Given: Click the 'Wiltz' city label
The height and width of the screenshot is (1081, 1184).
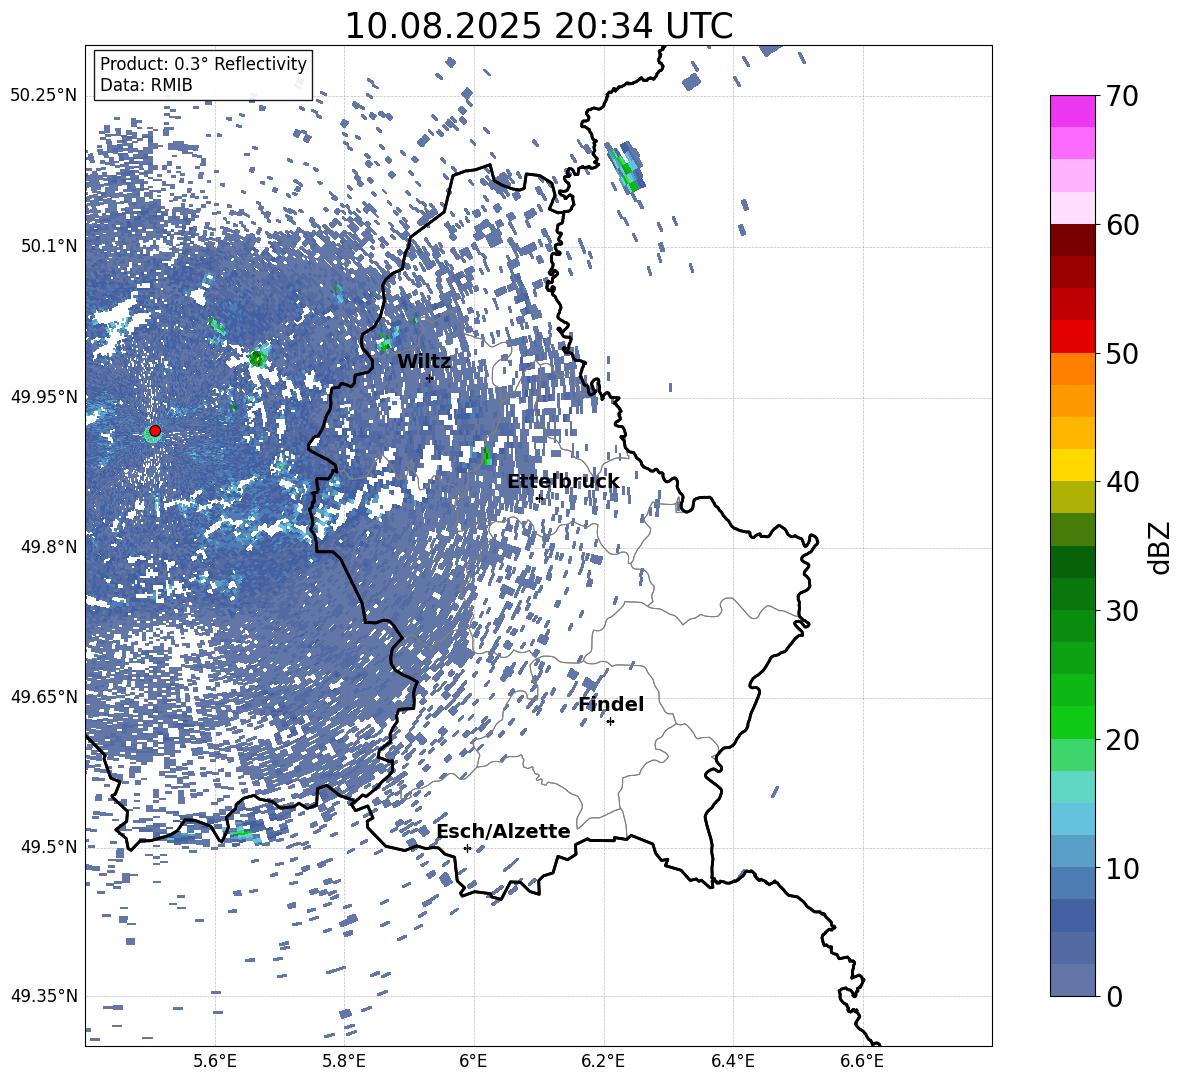Looking at the screenshot, I should click(424, 362).
